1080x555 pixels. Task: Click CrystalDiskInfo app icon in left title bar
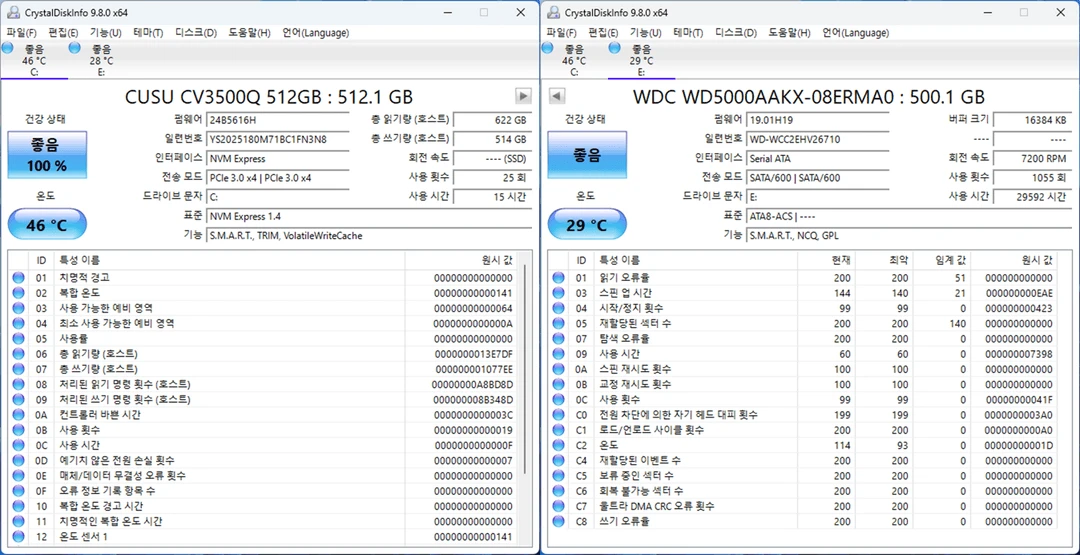pyautogui.click(x=11, y=12)
